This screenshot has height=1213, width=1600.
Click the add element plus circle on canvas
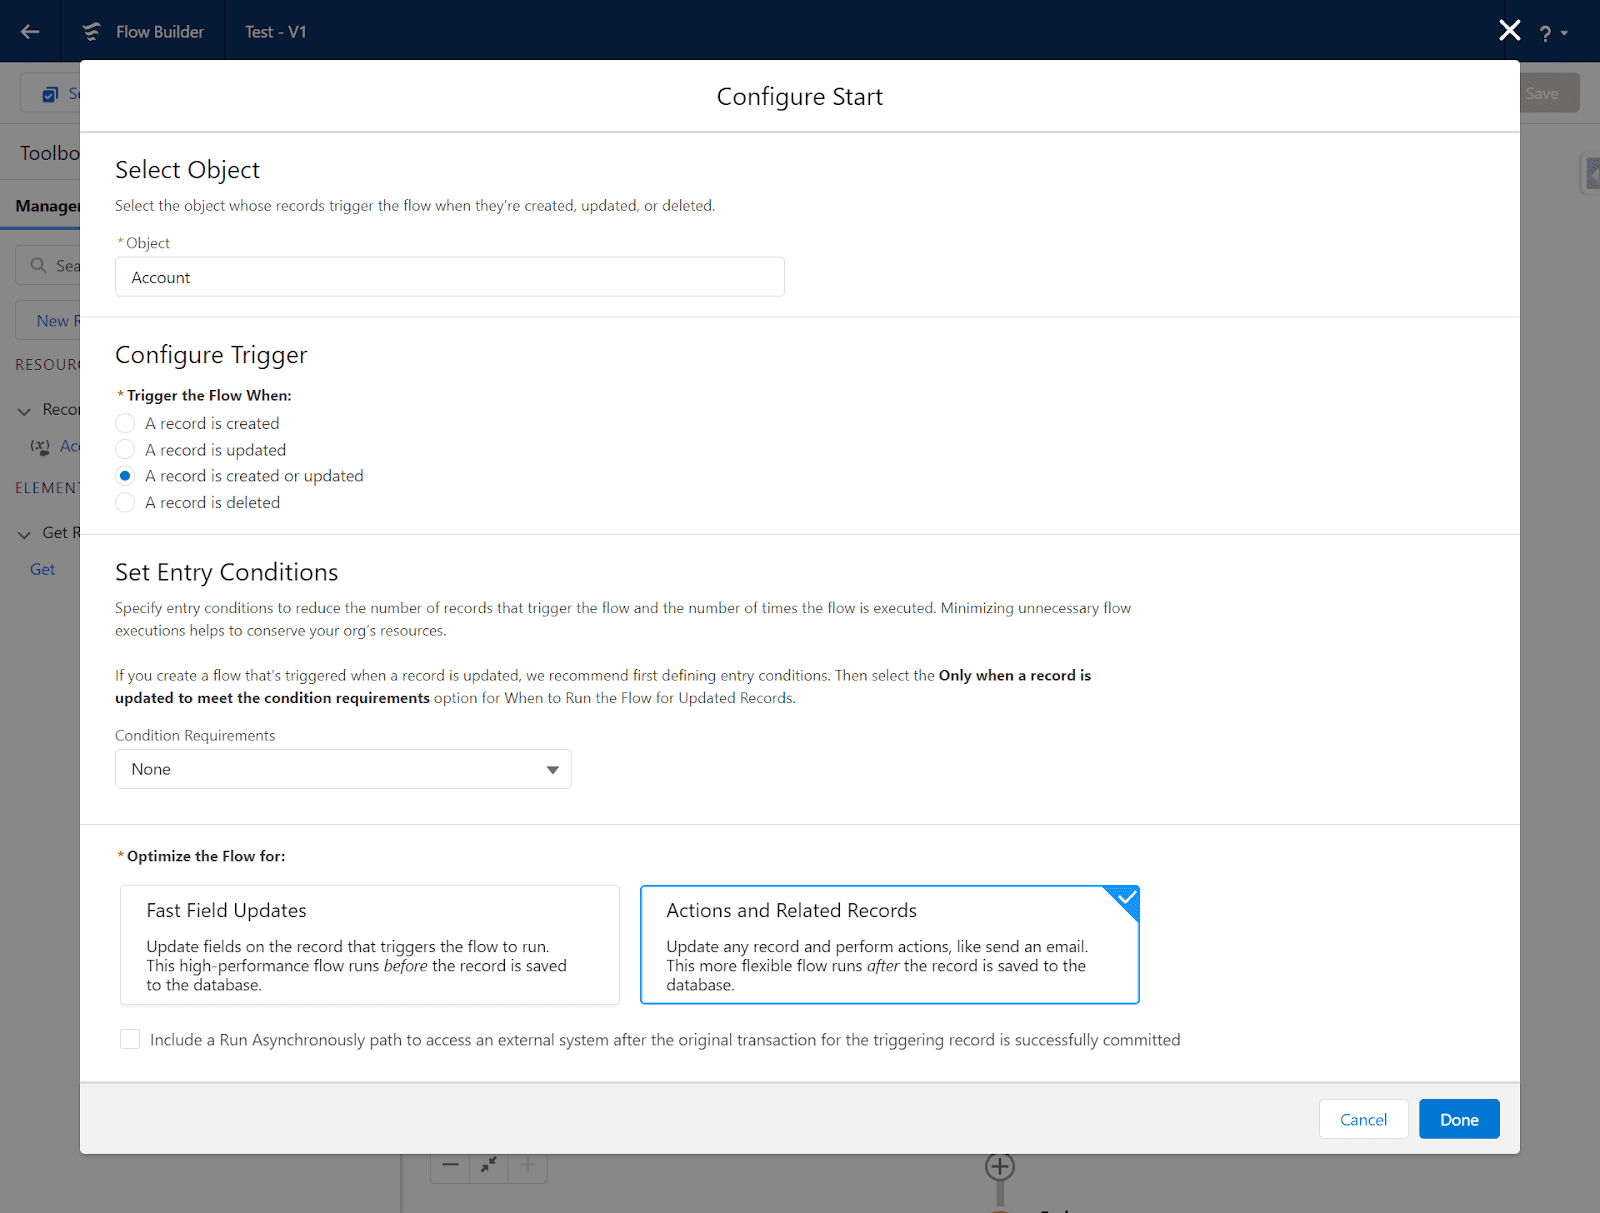pyautogui.click(x=999, y=1166)
